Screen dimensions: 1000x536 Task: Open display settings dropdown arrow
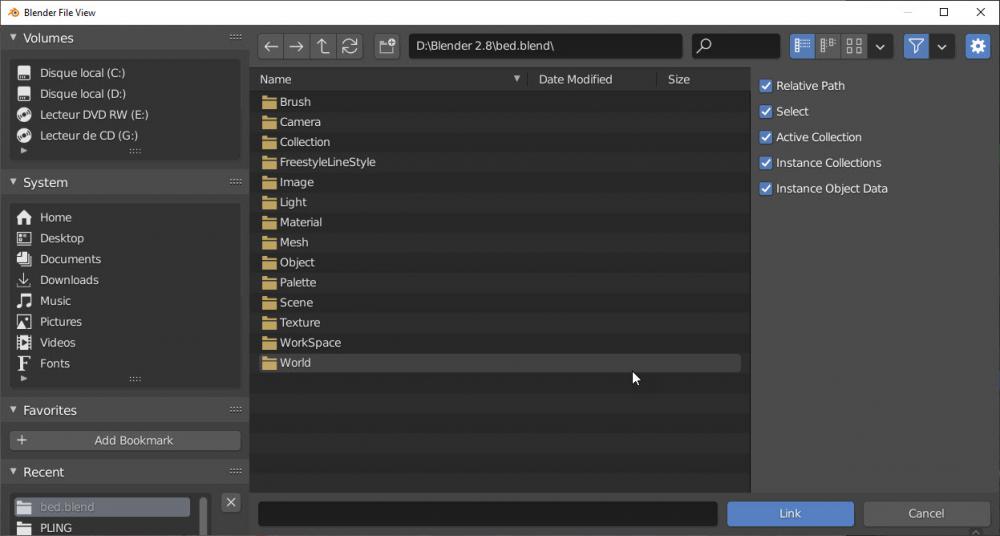tap(880, 46)
